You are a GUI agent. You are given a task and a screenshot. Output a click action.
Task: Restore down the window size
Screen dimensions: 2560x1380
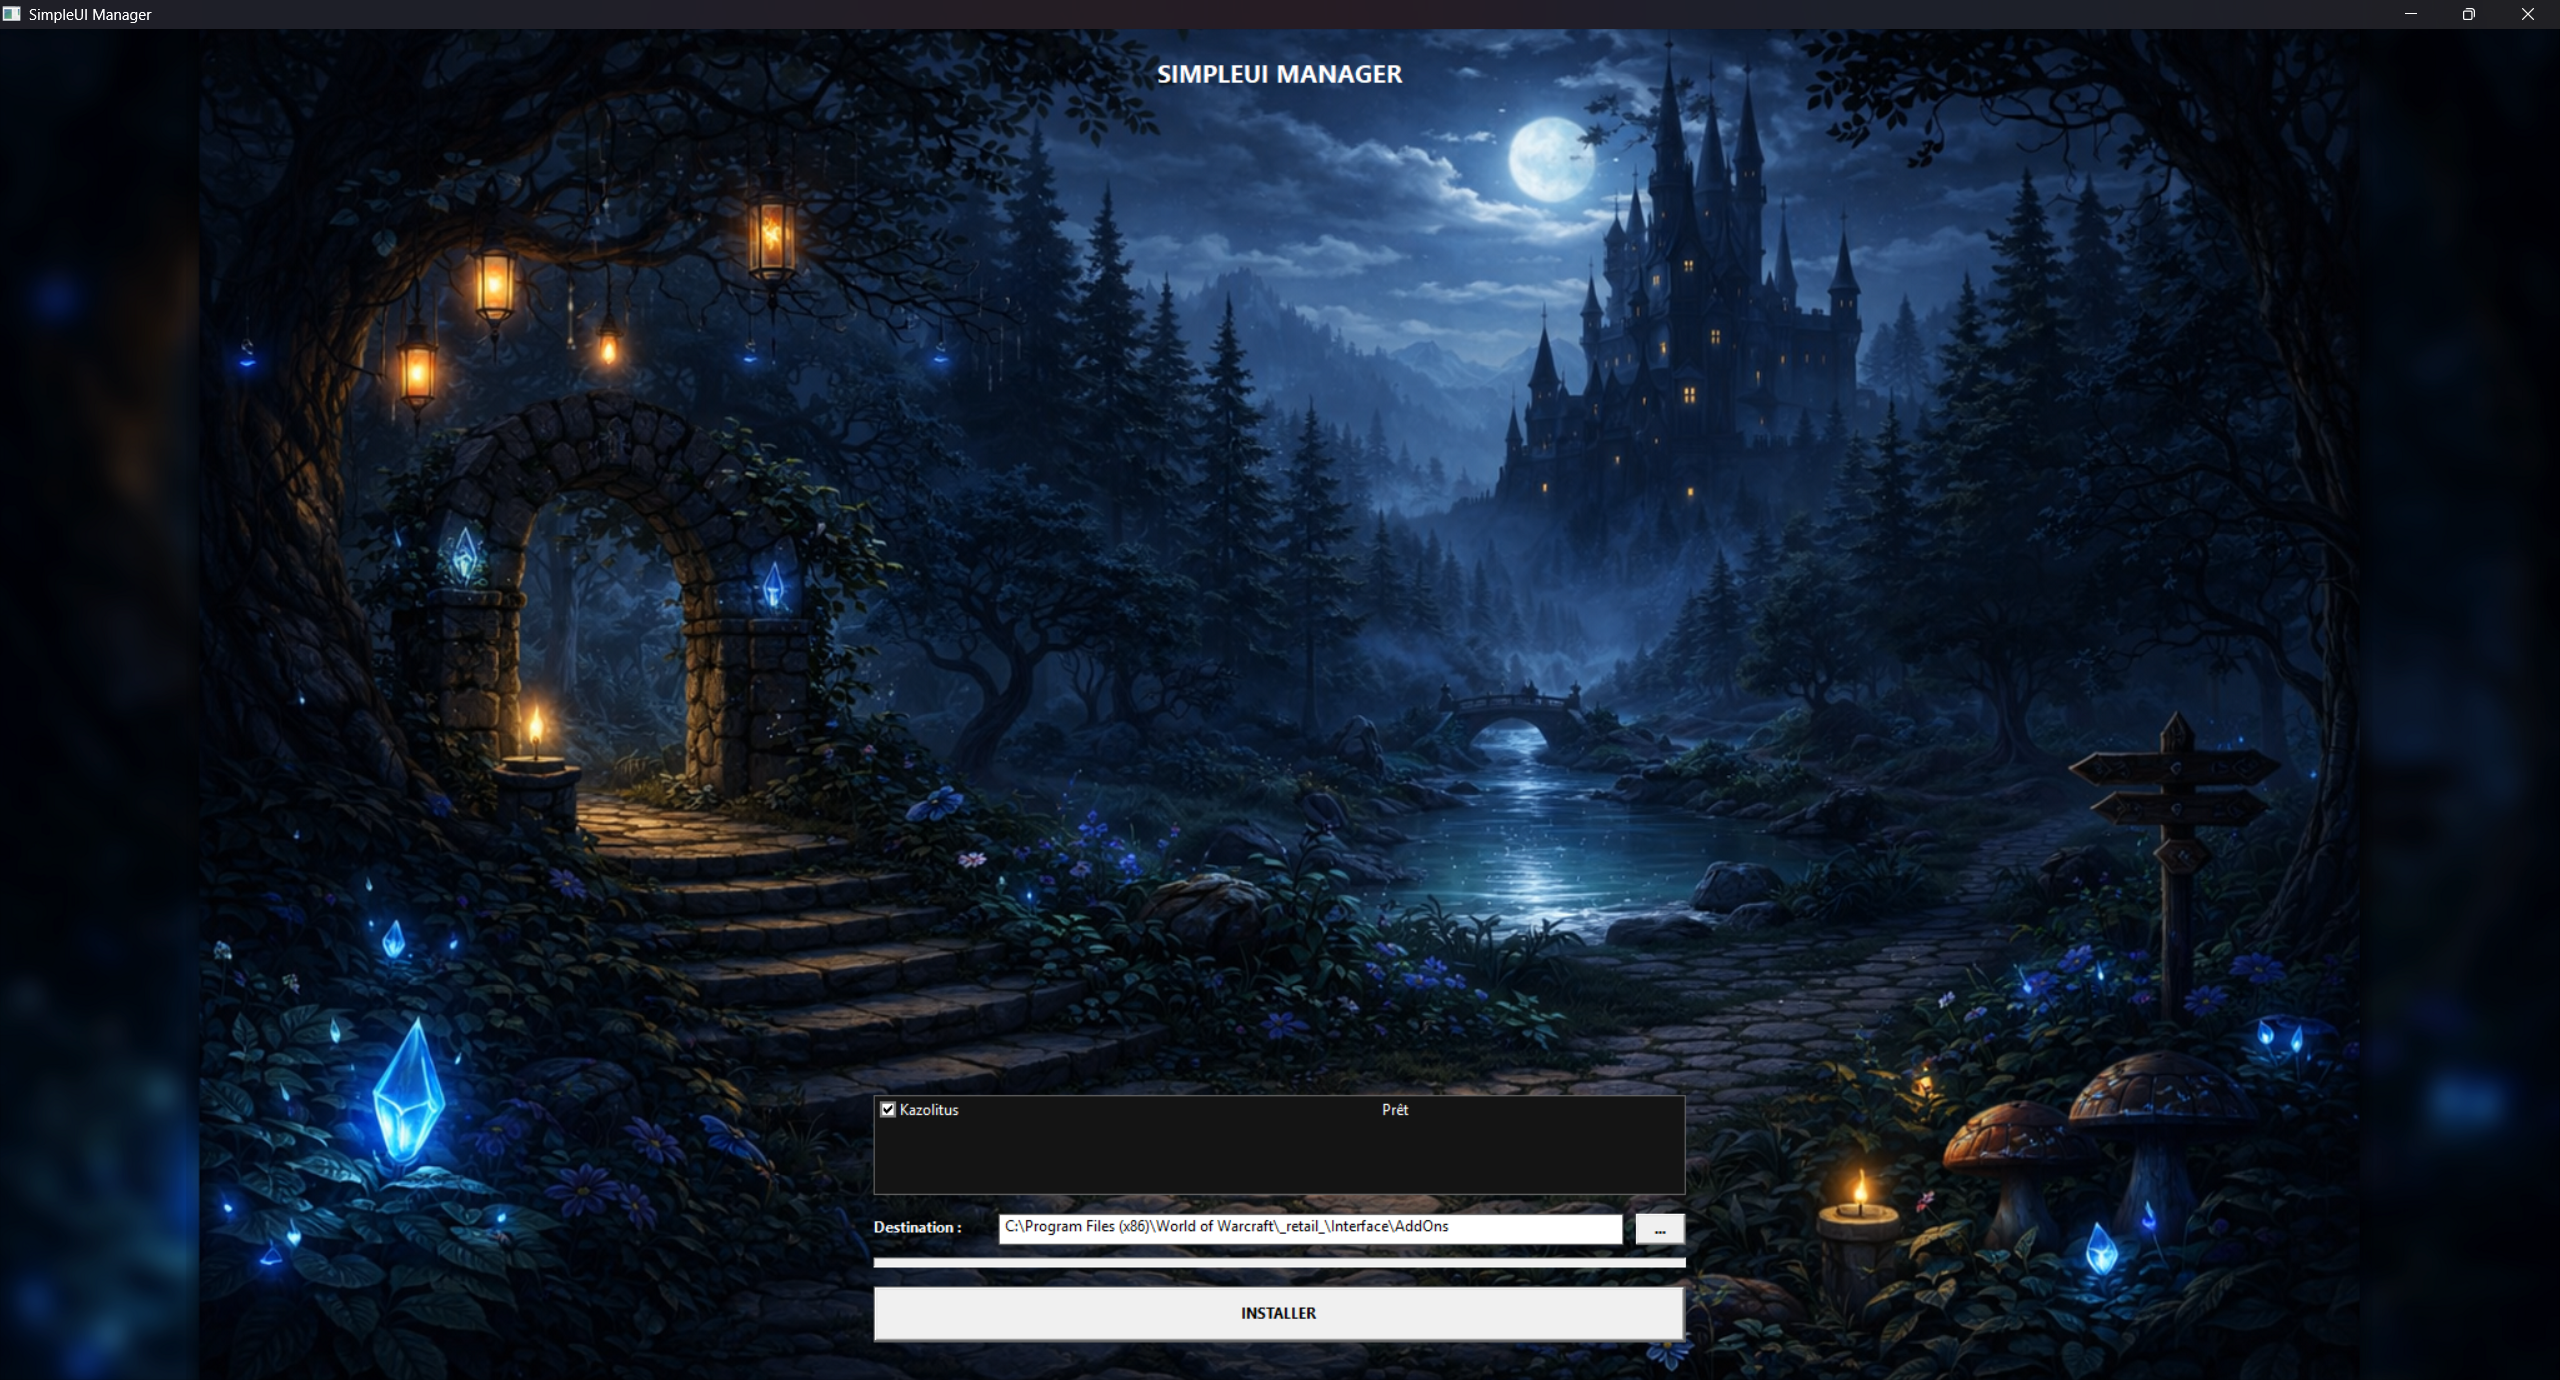click(2469, 14)
